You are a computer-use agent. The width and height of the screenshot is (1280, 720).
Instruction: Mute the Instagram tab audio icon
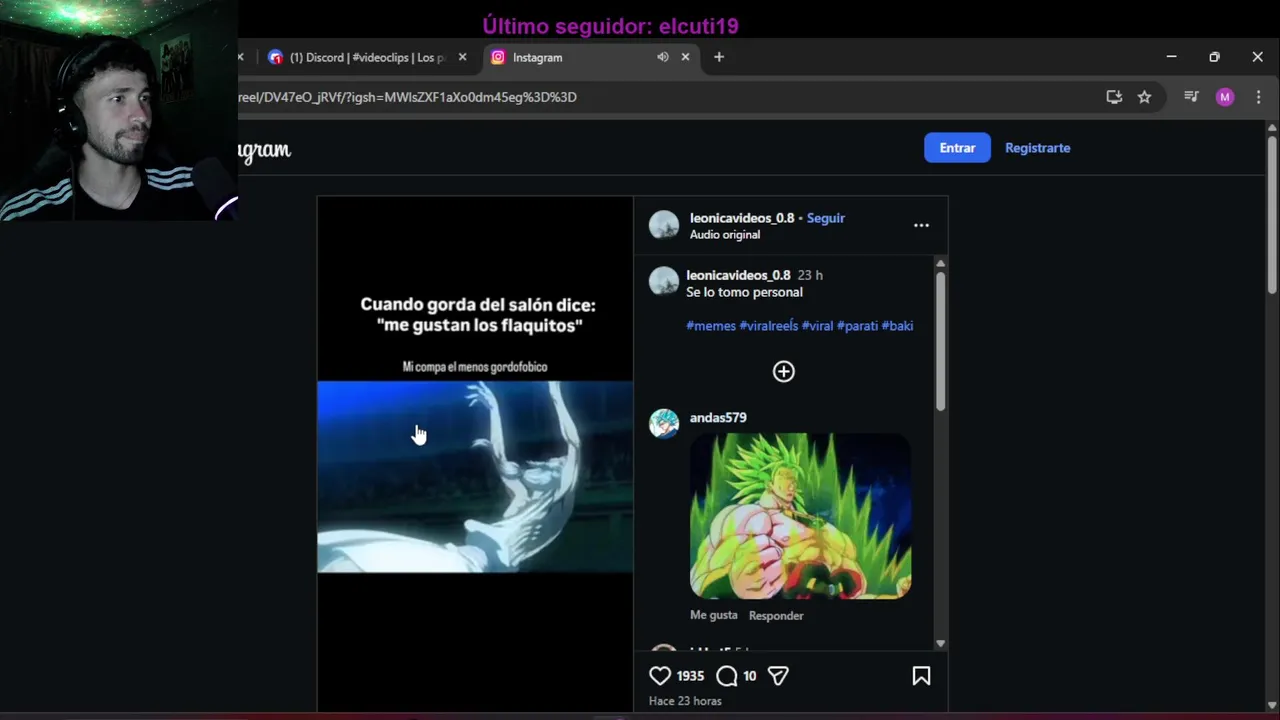pyautogui.click(x=662, y=57)
